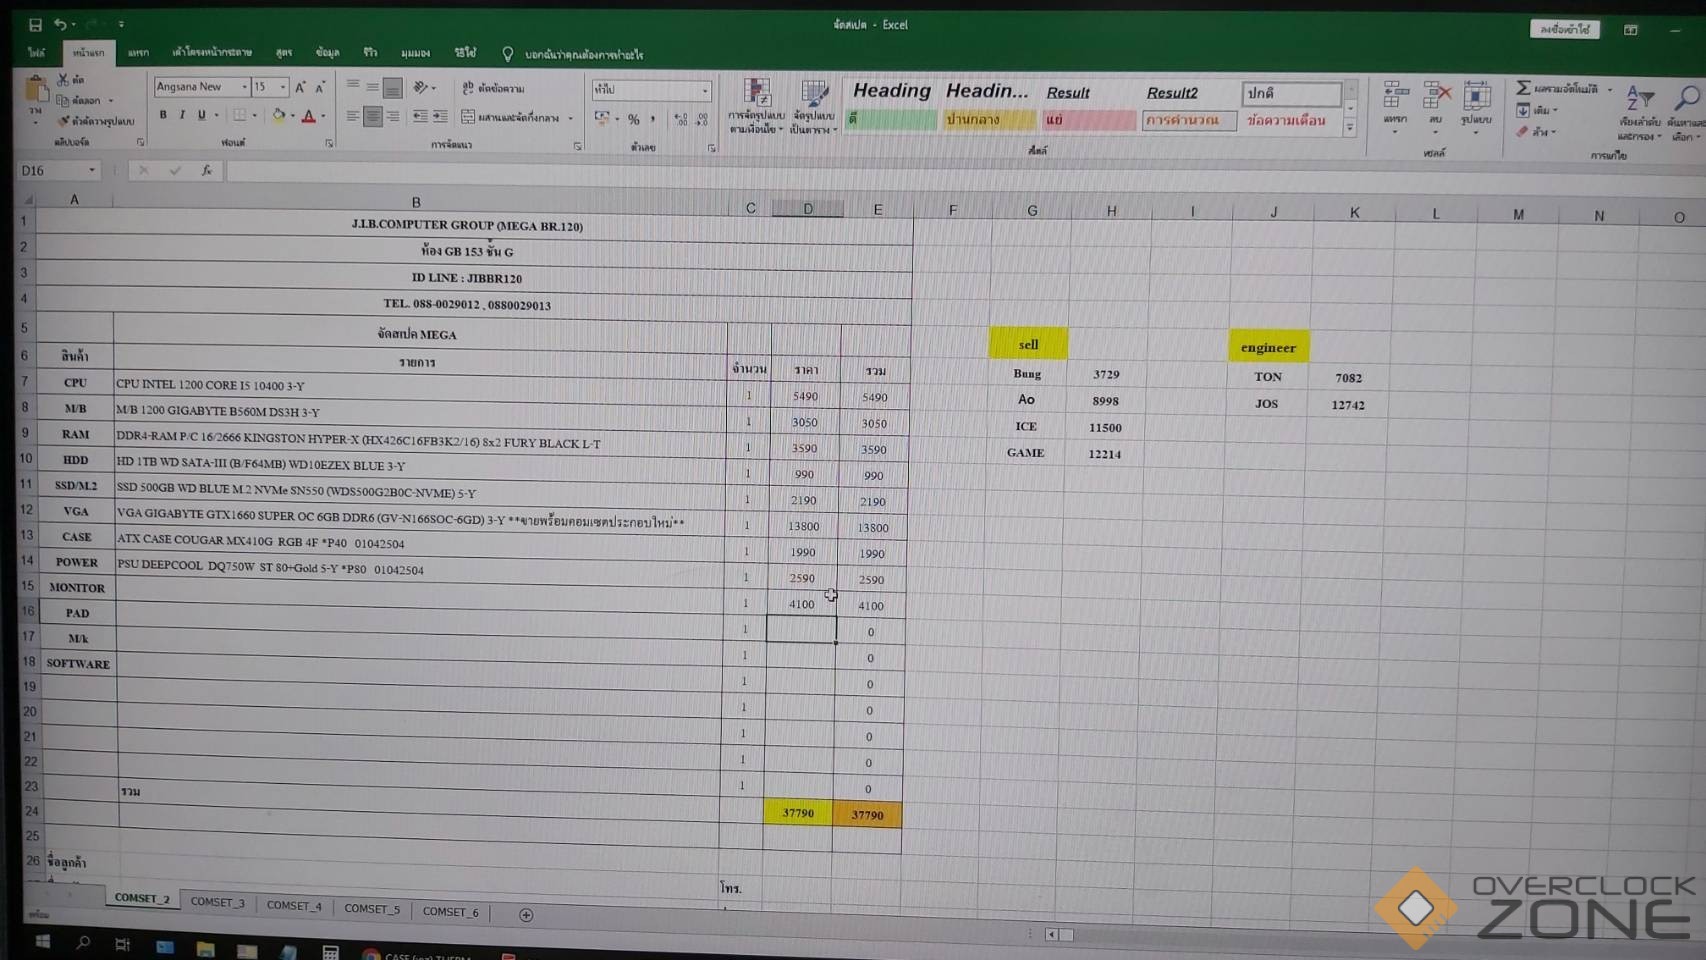Open Conditional Formatting icon in ribbon

[757, 97]
